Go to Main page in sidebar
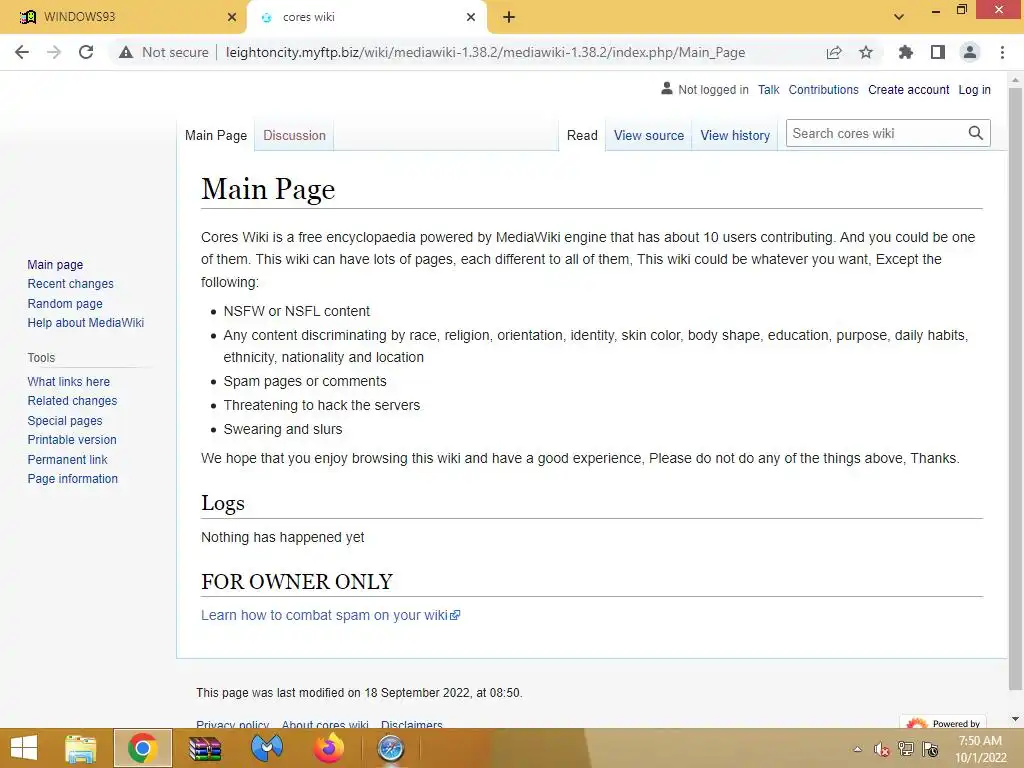 point(55,264)
